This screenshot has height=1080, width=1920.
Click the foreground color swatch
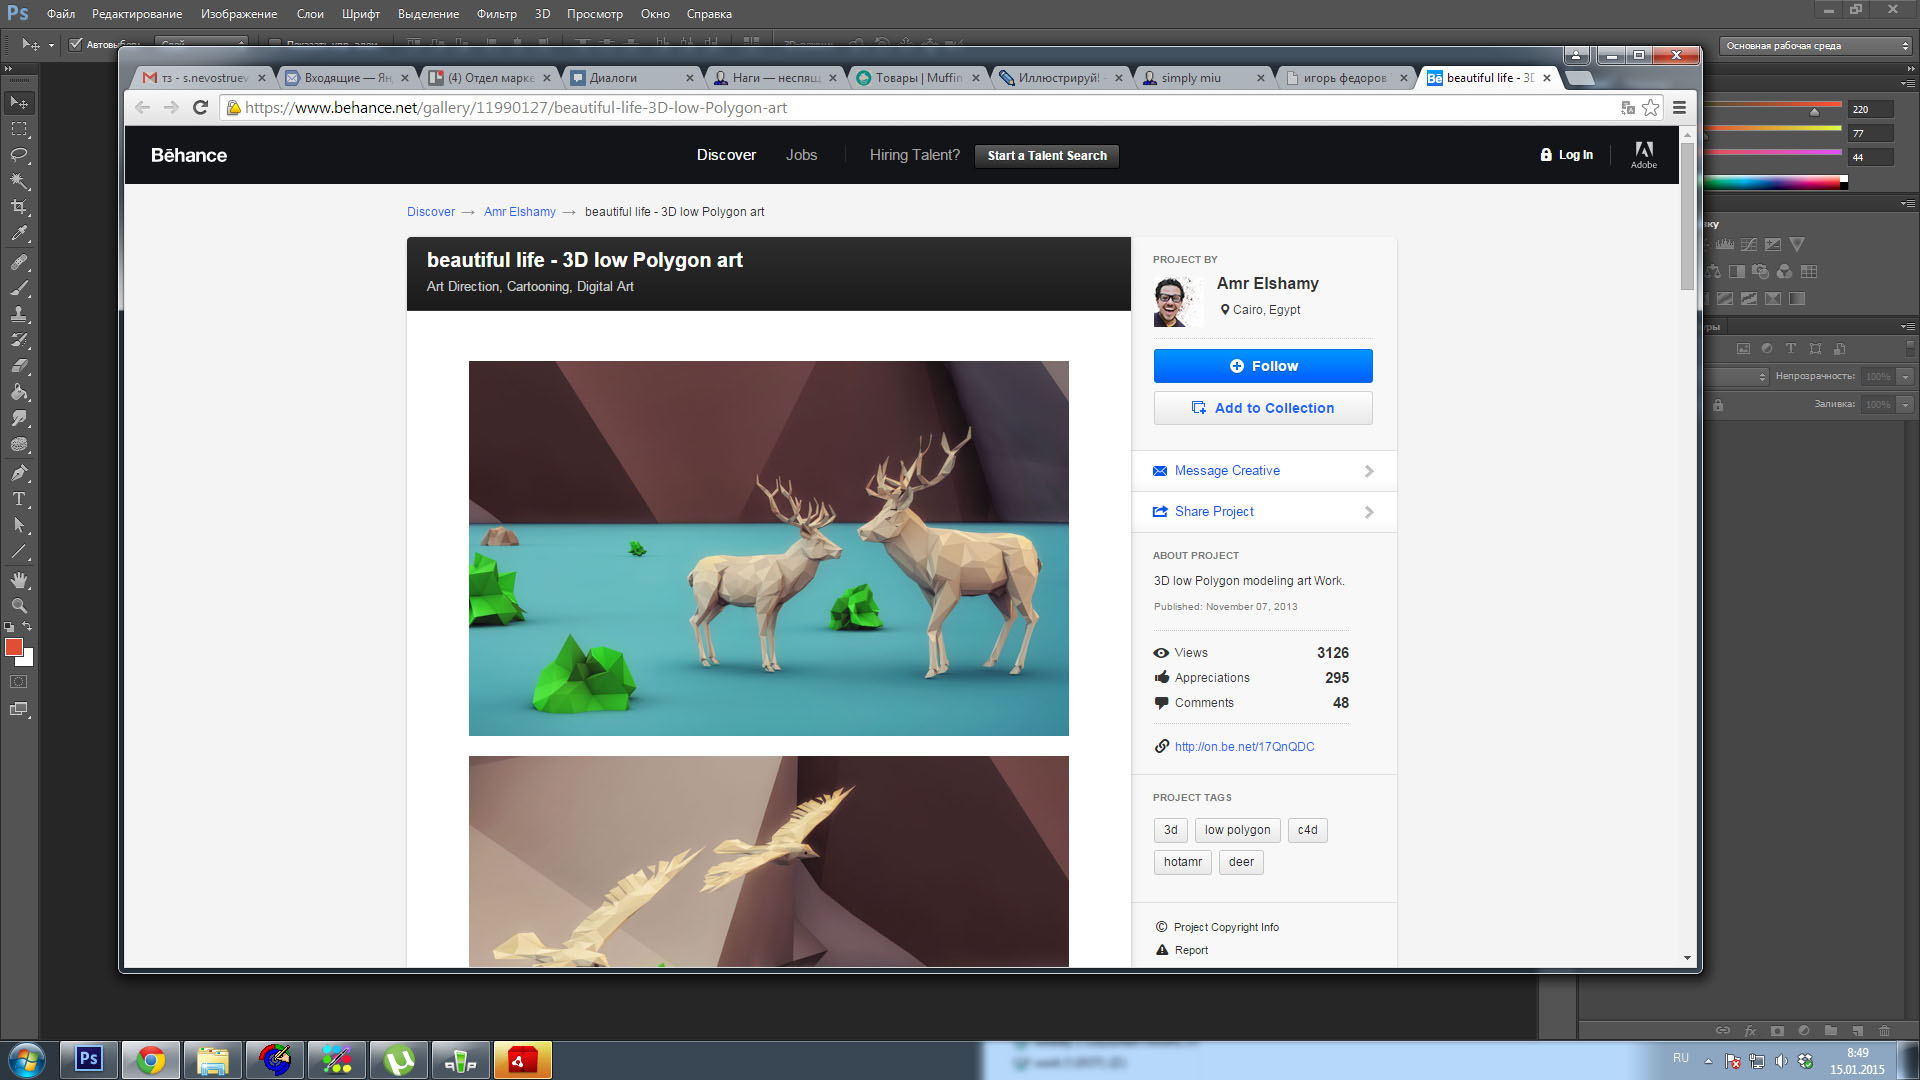point(14,648)
